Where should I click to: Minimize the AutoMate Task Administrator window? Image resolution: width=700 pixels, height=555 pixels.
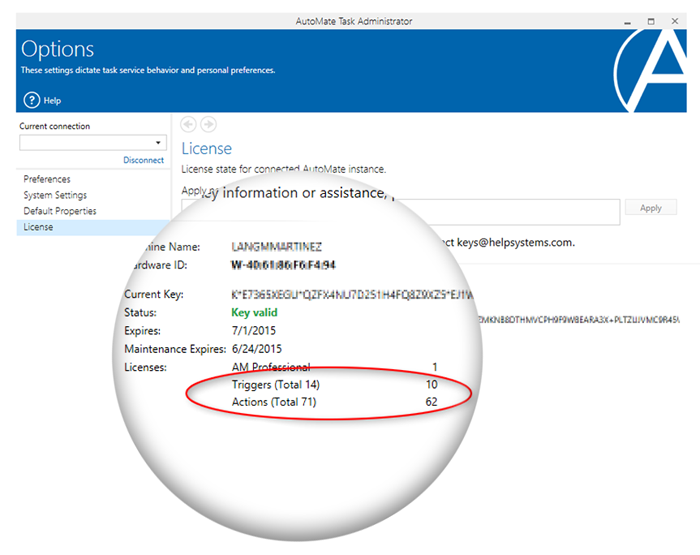(x=628, y=21)
